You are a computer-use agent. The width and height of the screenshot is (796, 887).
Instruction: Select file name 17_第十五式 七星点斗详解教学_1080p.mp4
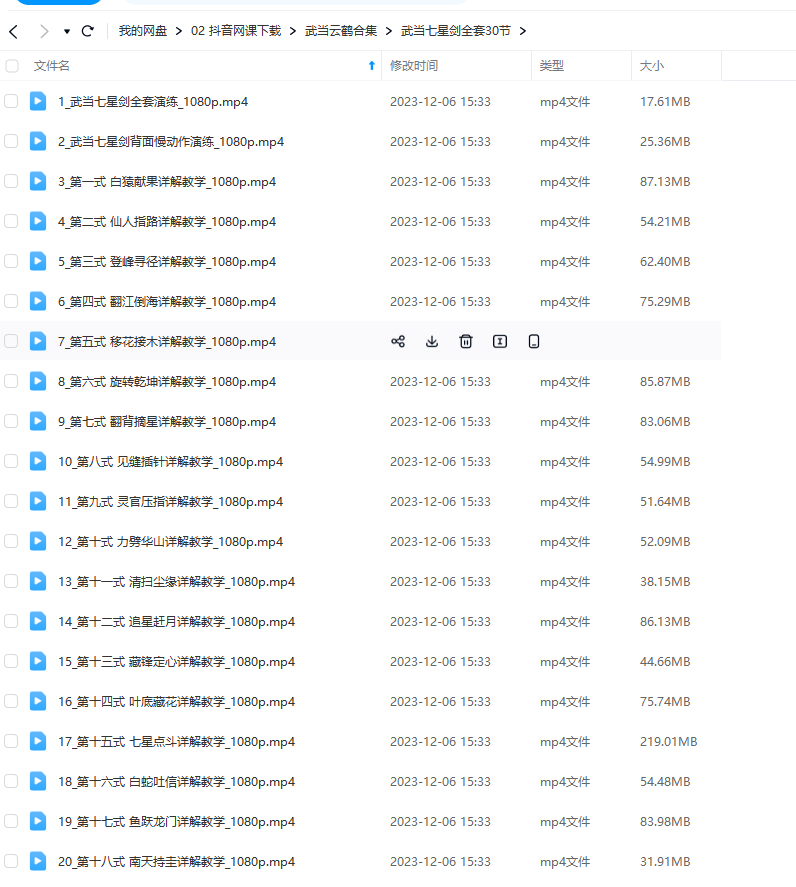pos(177,742)
